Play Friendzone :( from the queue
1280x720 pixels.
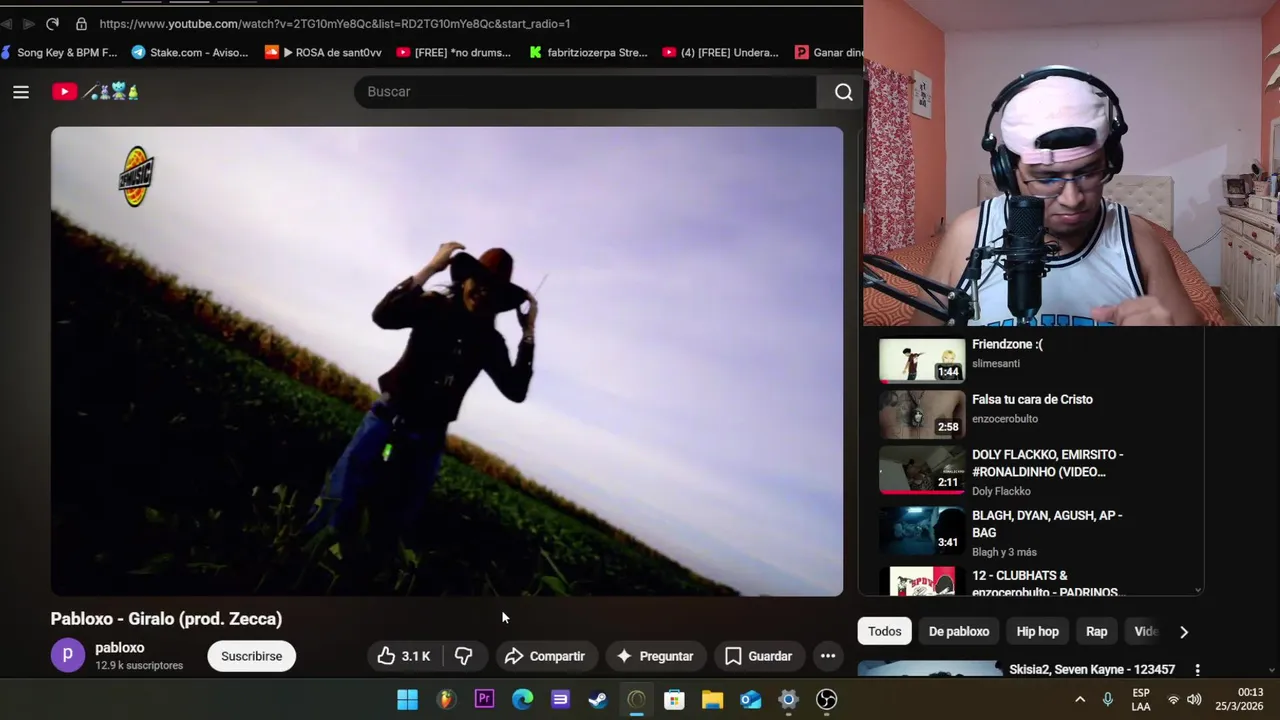pos(922,360)
